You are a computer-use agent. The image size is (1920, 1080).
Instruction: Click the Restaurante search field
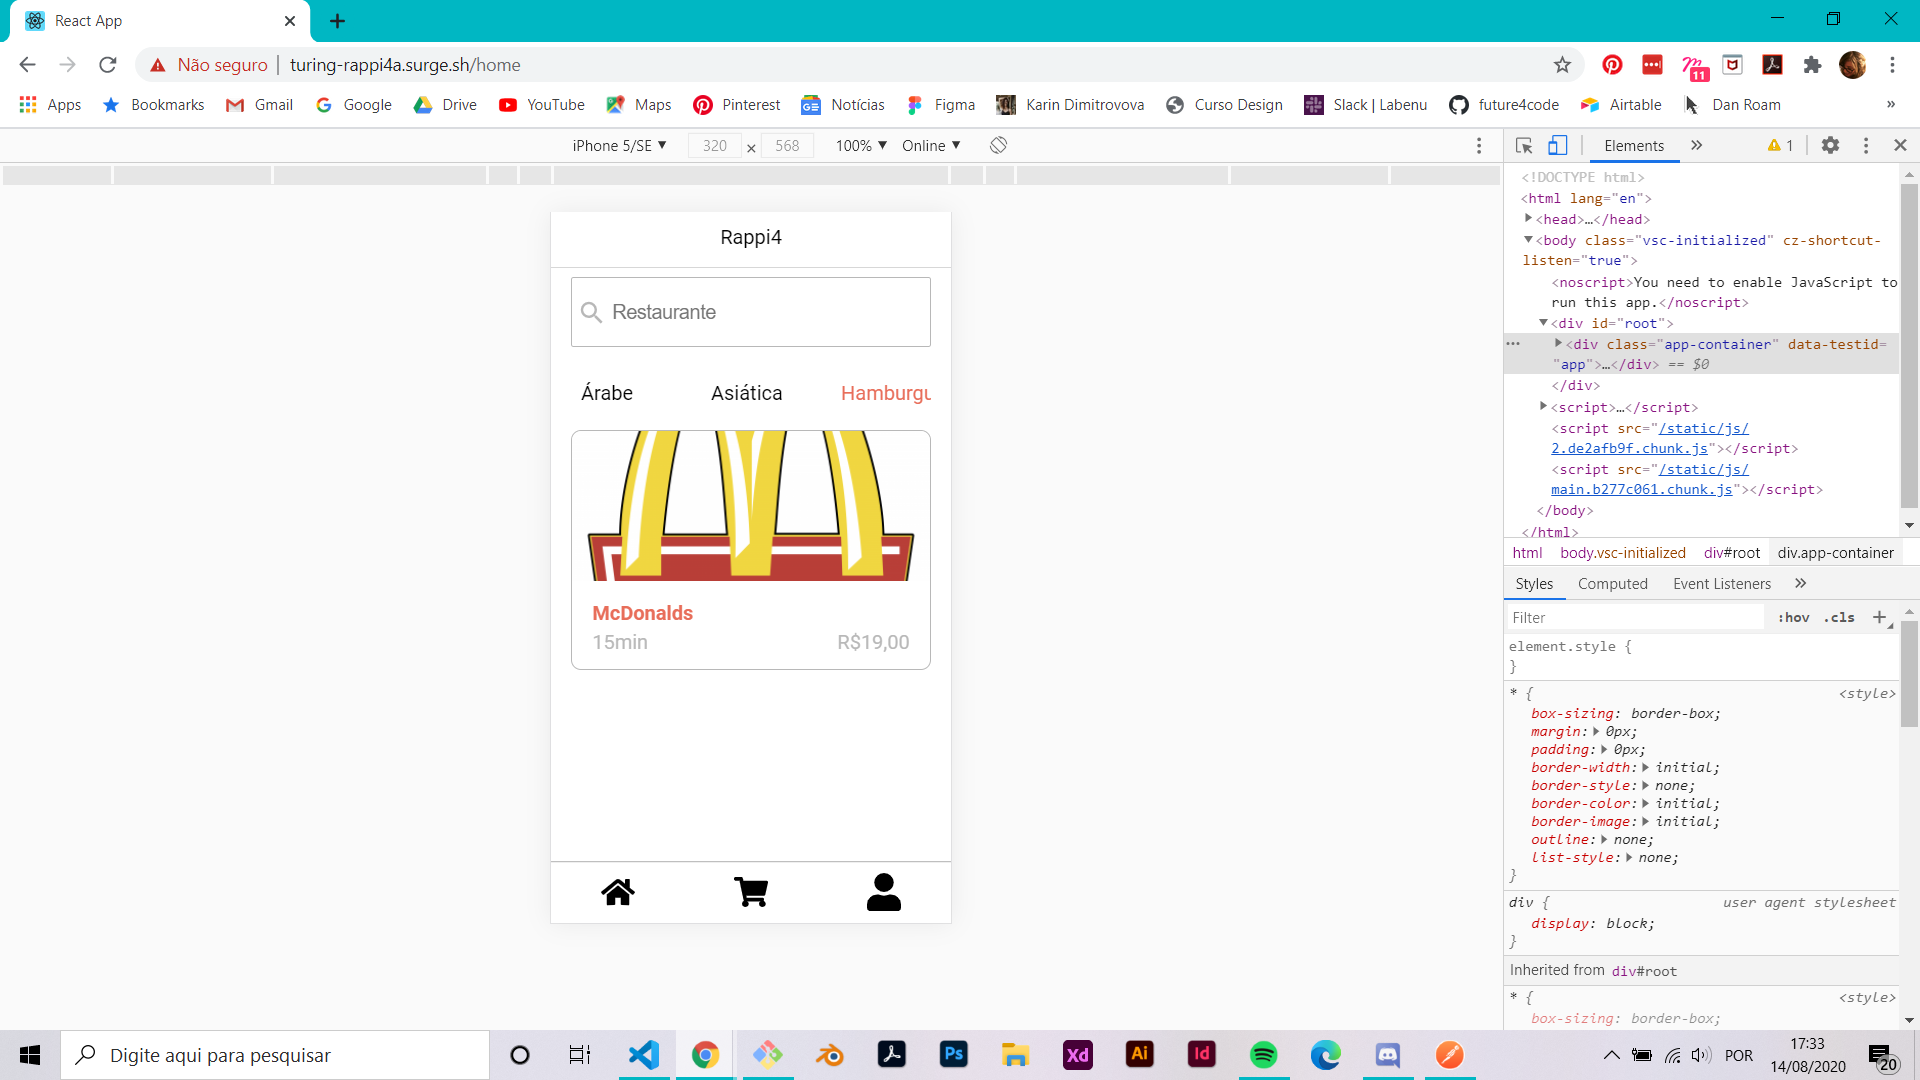pos(750,312)
